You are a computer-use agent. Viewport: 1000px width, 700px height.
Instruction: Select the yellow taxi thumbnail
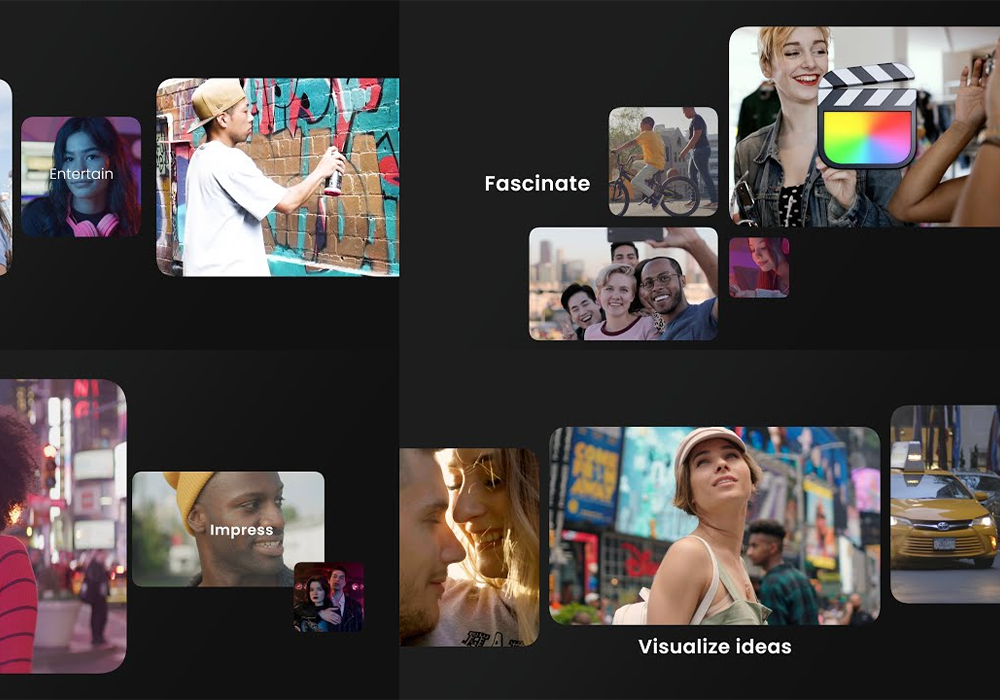(x=945, y=503)
